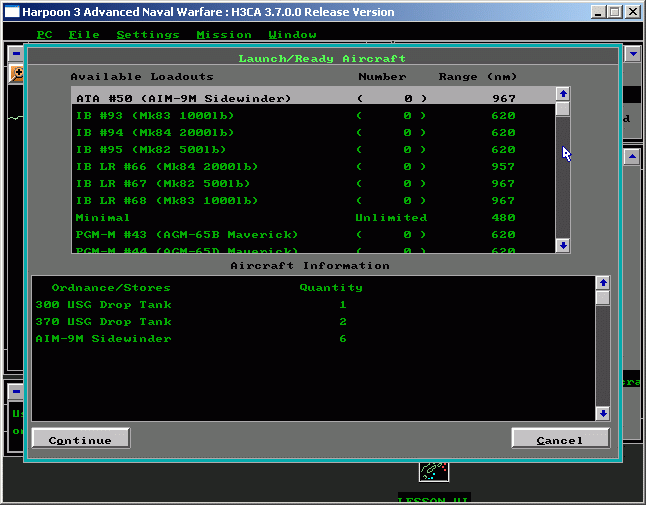Click the Continue button

pos(81,438)
